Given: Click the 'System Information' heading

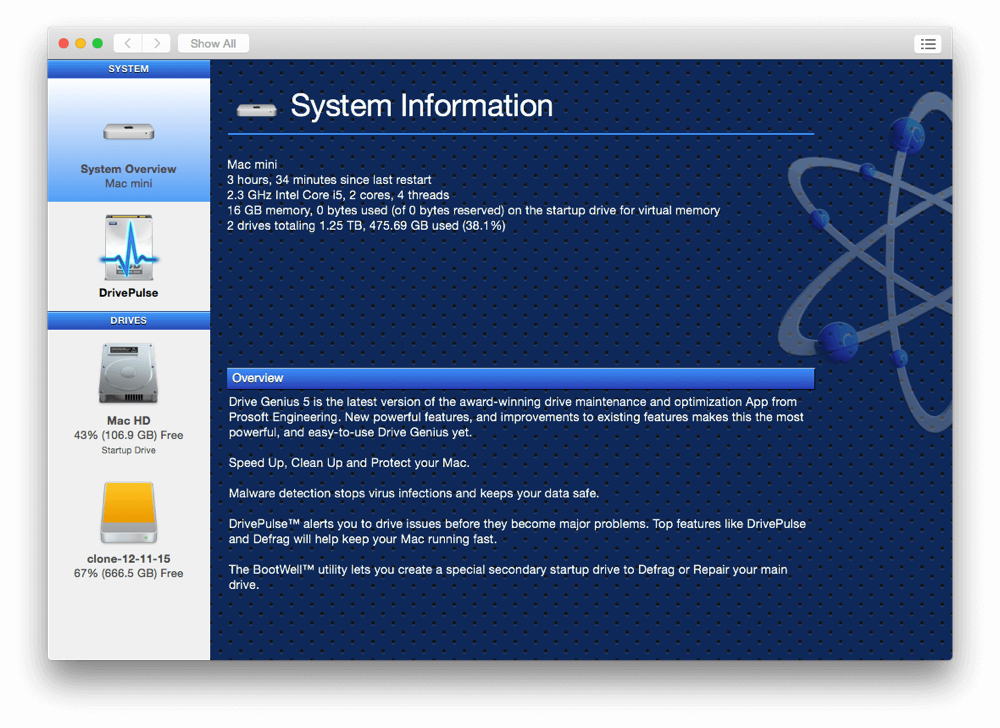Looking at the screenshot, I should 422,106.
